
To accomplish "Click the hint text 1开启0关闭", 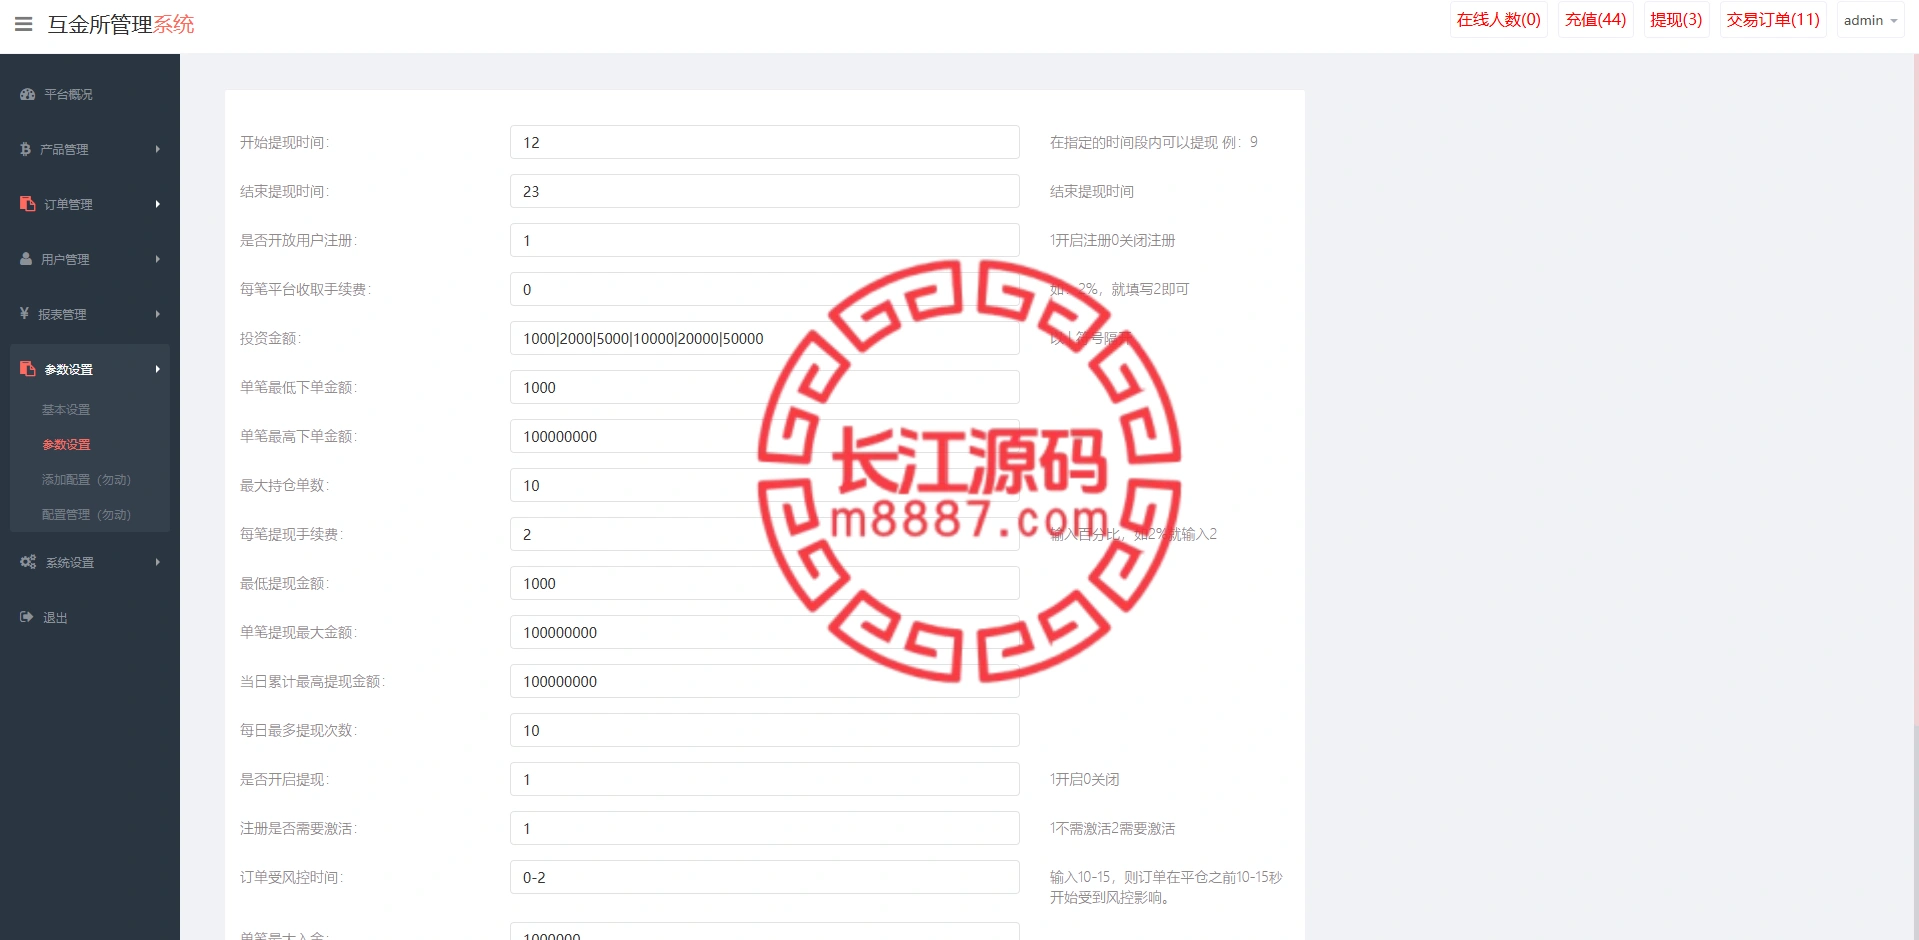I will tap(1084, 779).
